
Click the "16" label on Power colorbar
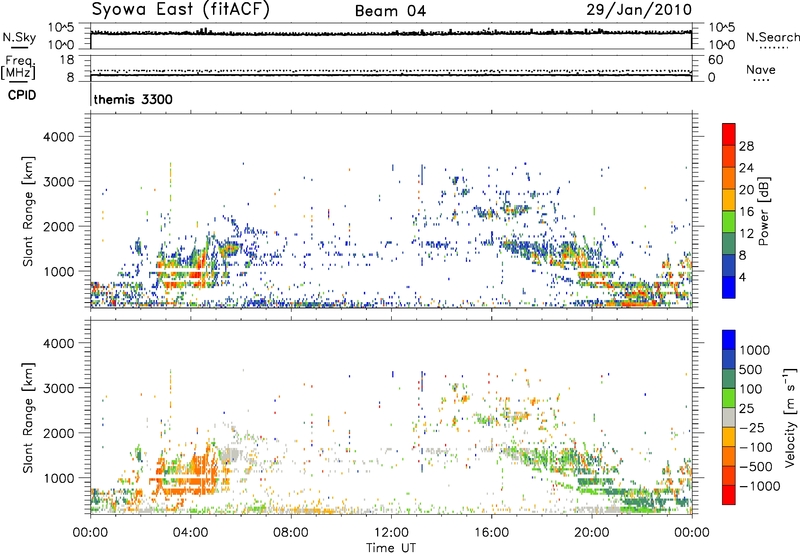click(746, 211)
